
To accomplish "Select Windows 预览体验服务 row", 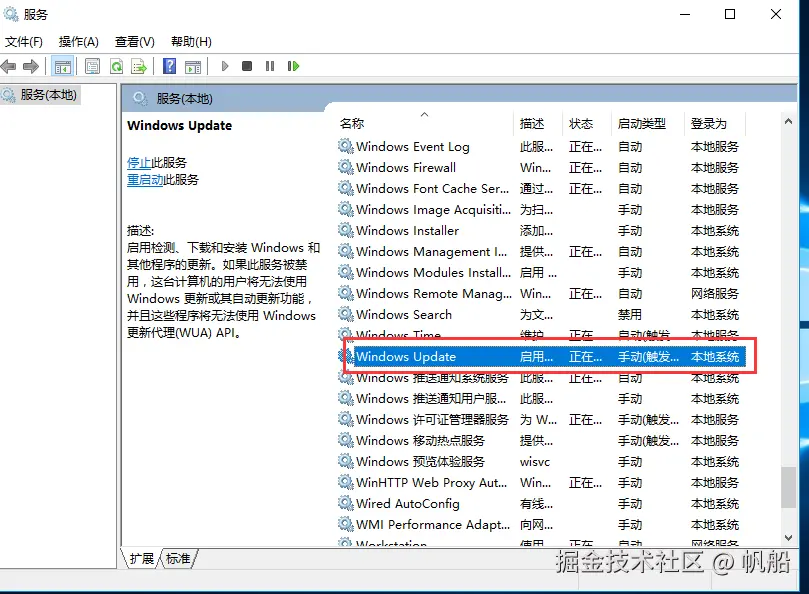I will tap(542, 461).
